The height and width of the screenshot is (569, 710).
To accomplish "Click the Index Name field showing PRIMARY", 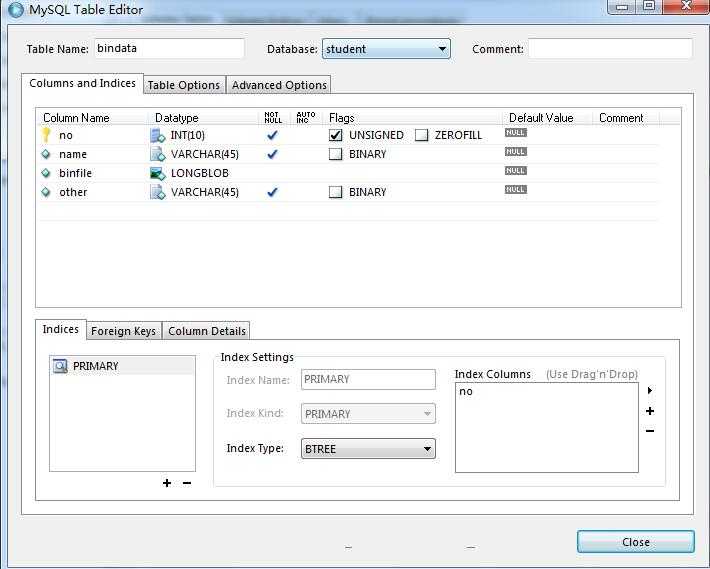I will pos(368,379).
